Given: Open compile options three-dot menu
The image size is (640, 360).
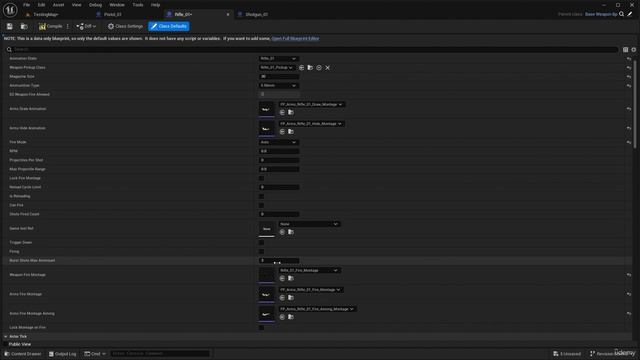Looking at the screenshot, I should tap(68, 26).
